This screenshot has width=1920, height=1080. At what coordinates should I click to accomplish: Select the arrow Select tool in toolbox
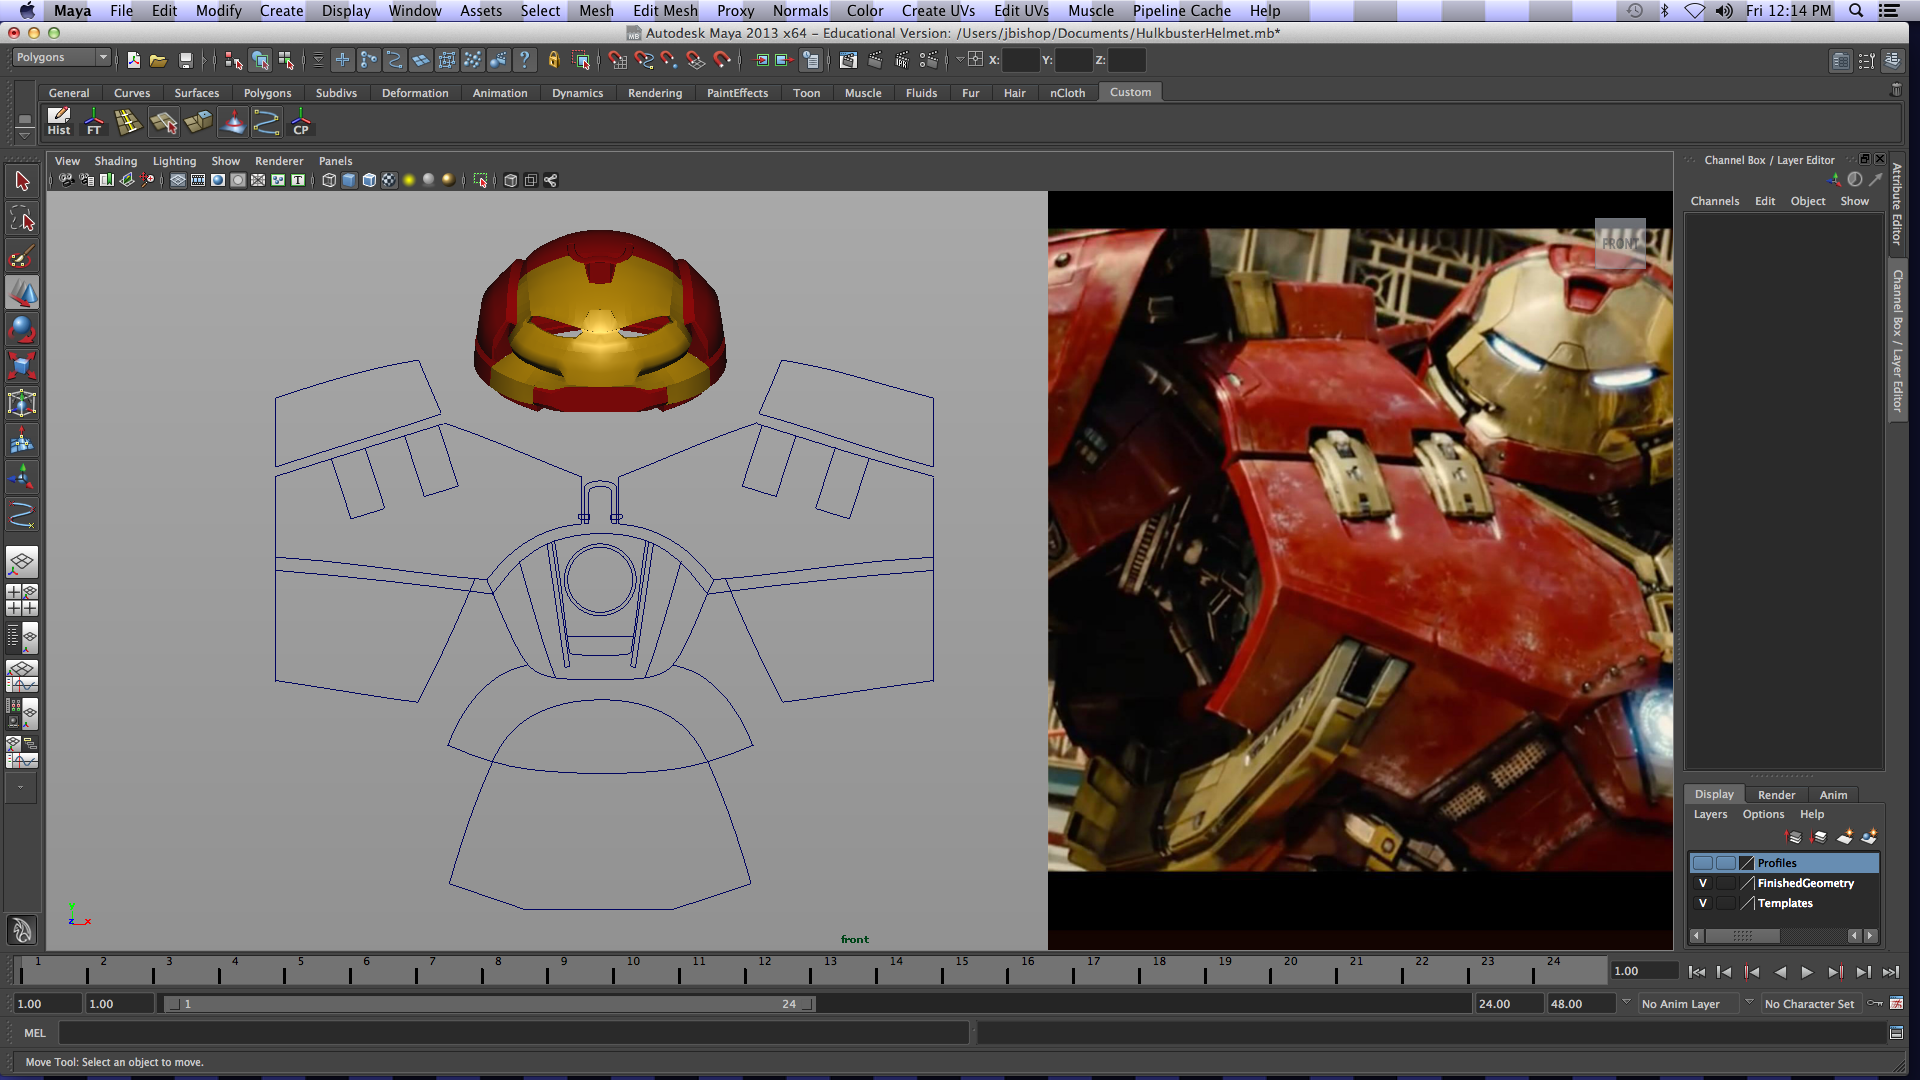click(22, 181)
